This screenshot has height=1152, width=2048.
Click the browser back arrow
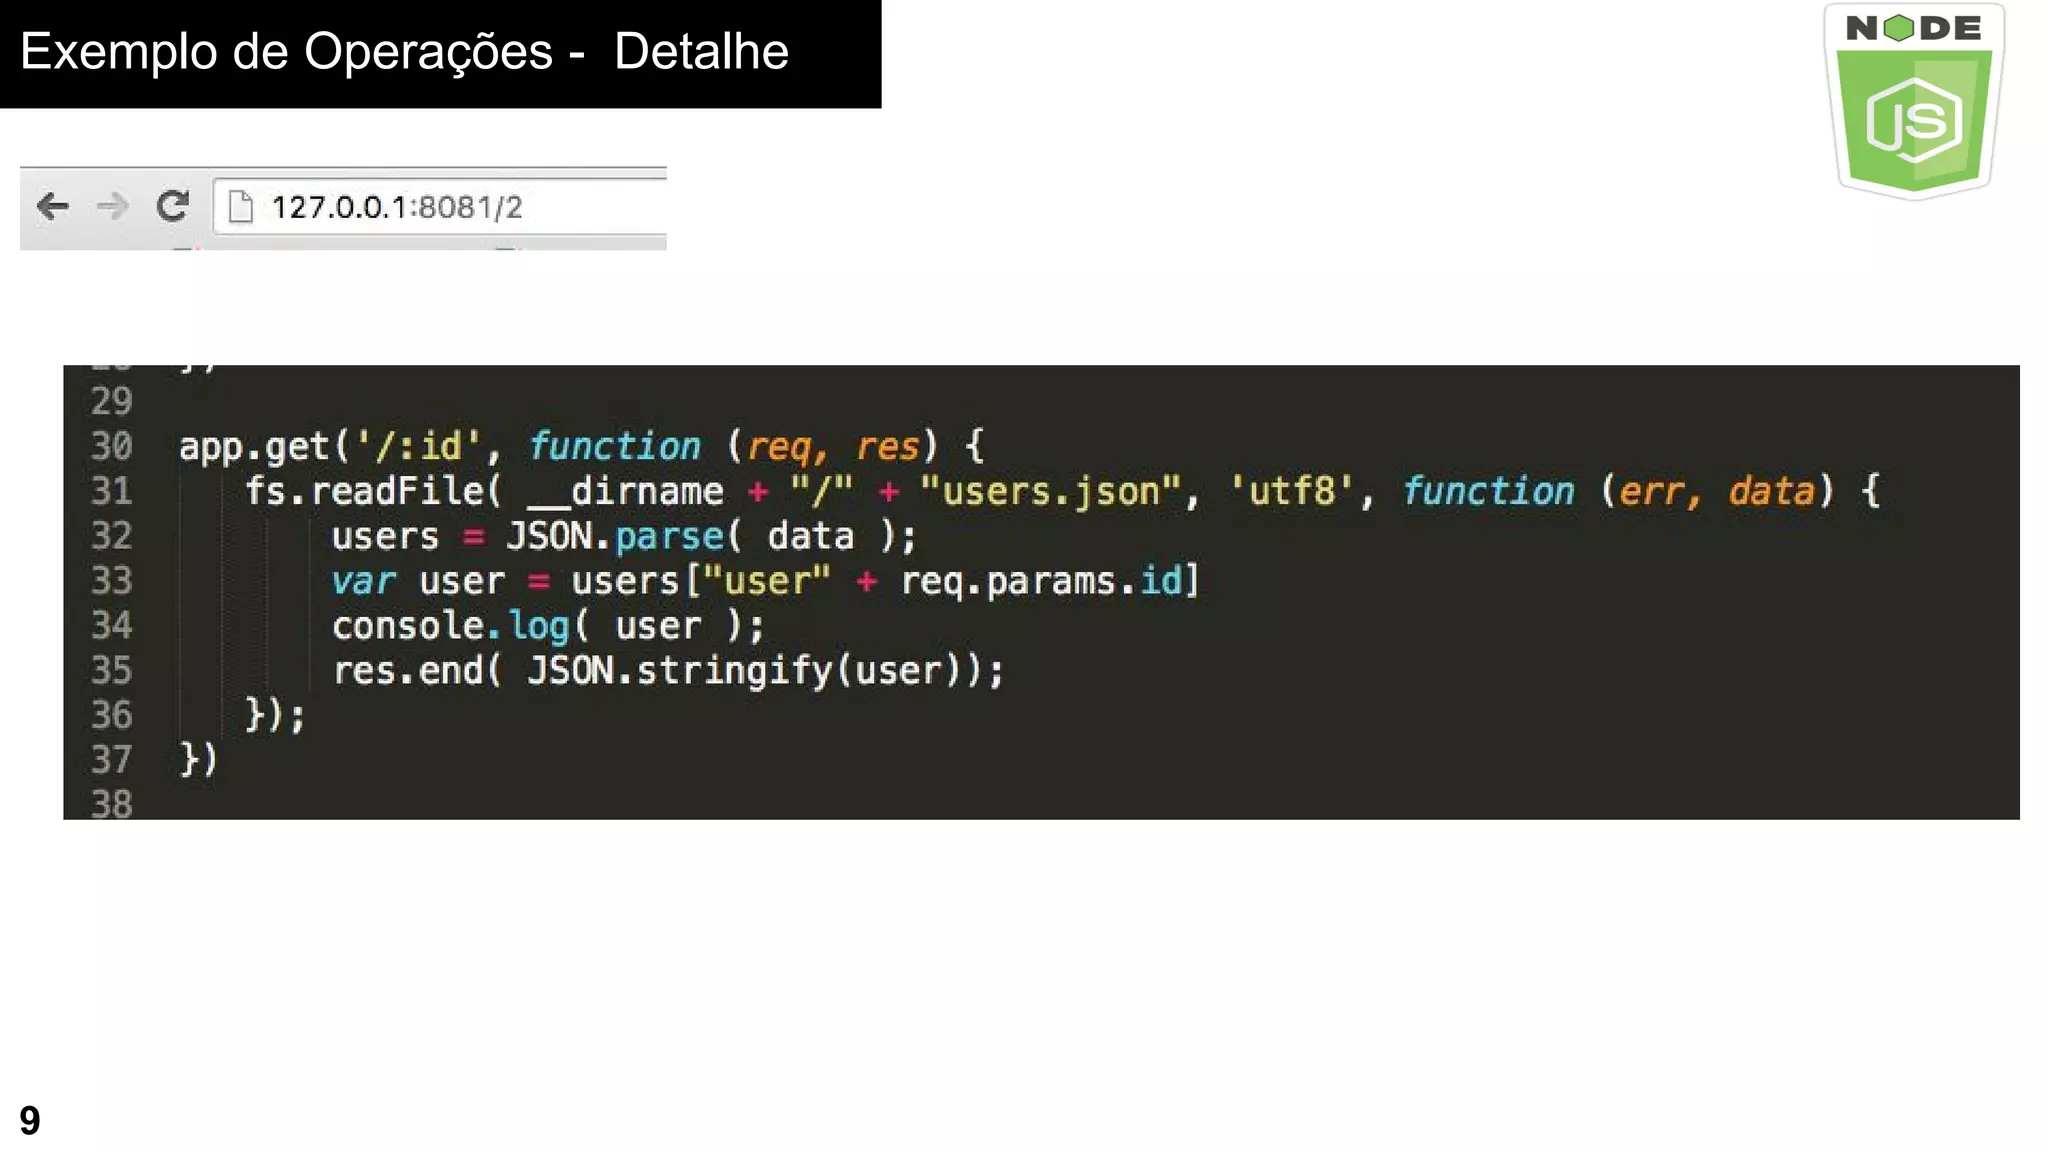52,207
